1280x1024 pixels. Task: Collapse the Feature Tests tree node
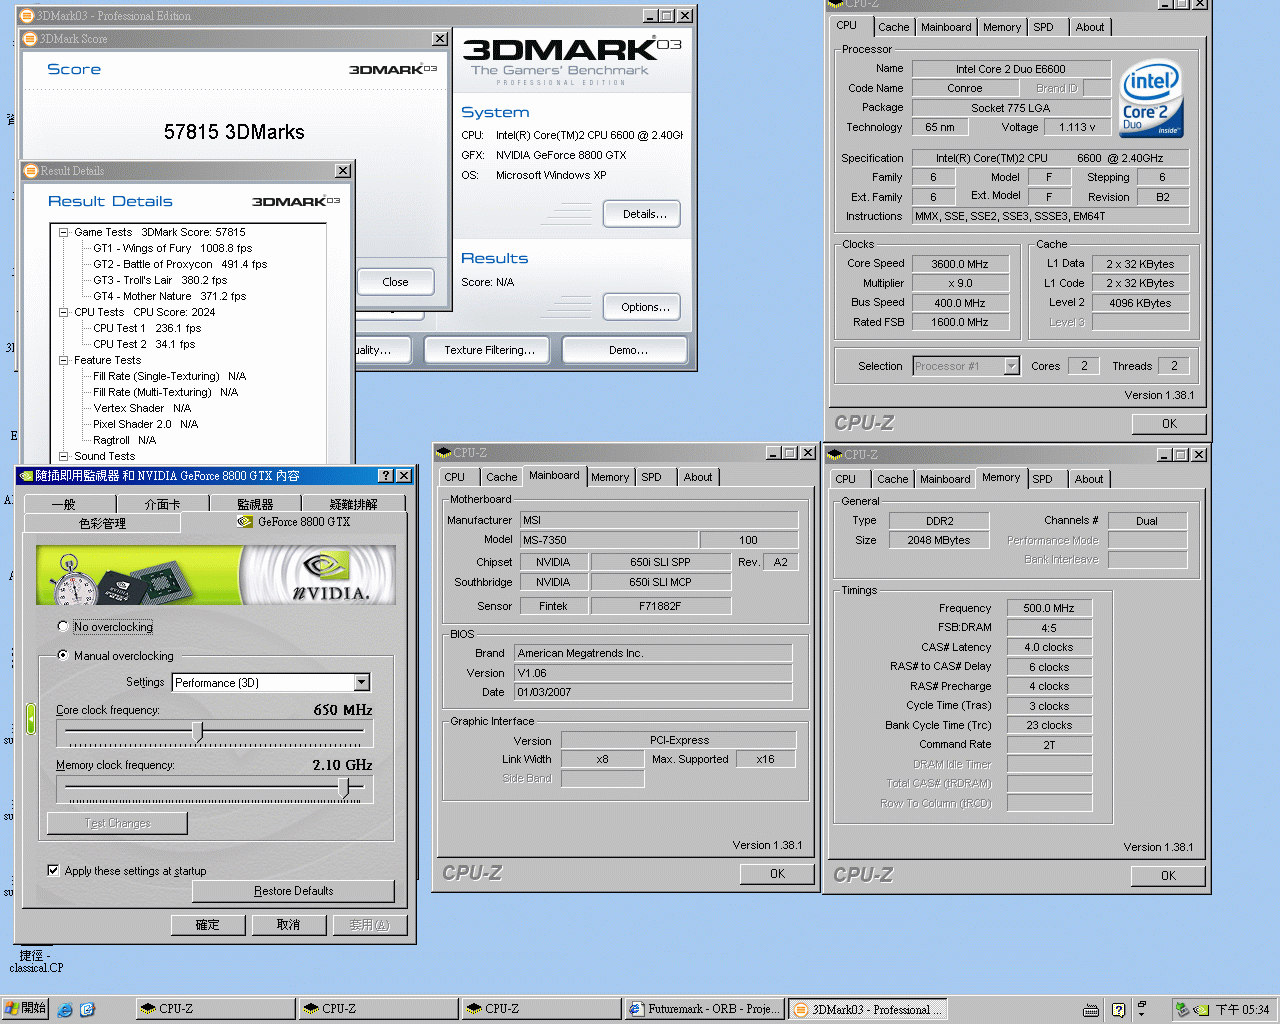click(x=63, y=360)
